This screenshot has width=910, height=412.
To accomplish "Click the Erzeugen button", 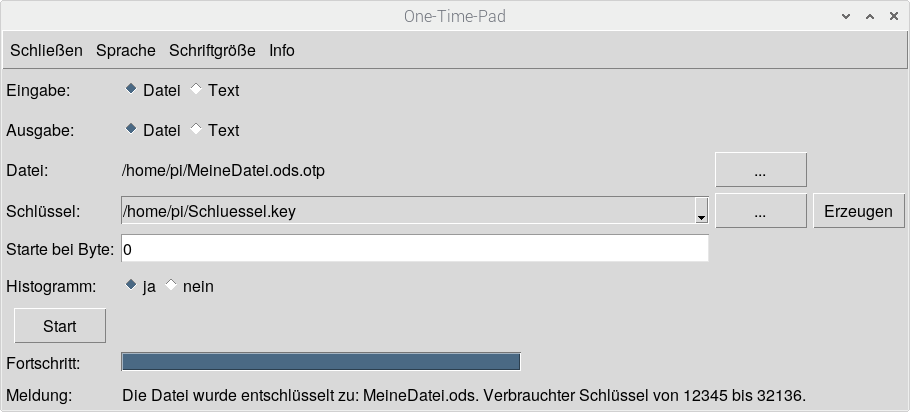I will [858, 212].
